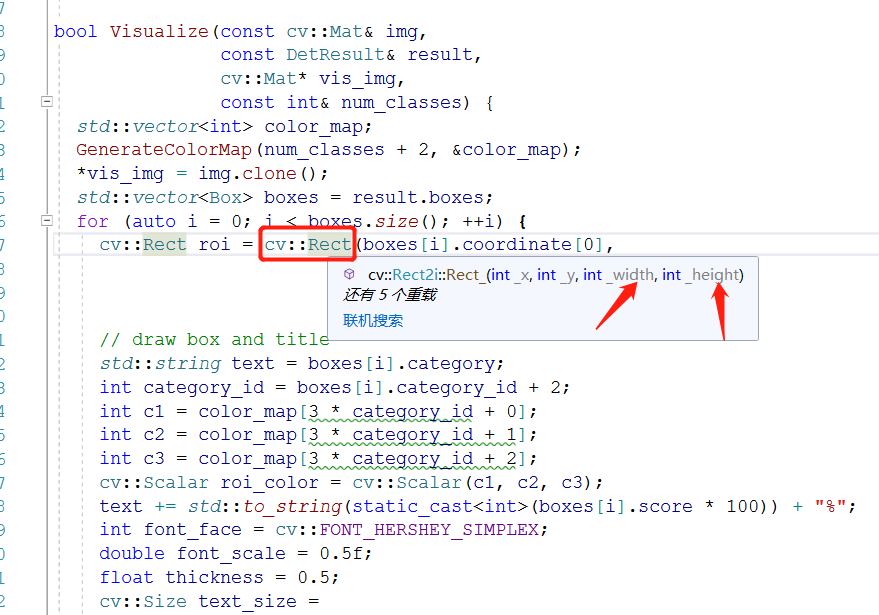The image size is (879, 615).
Task: Click 'size' method in for loop
Action: coord(396,221)
